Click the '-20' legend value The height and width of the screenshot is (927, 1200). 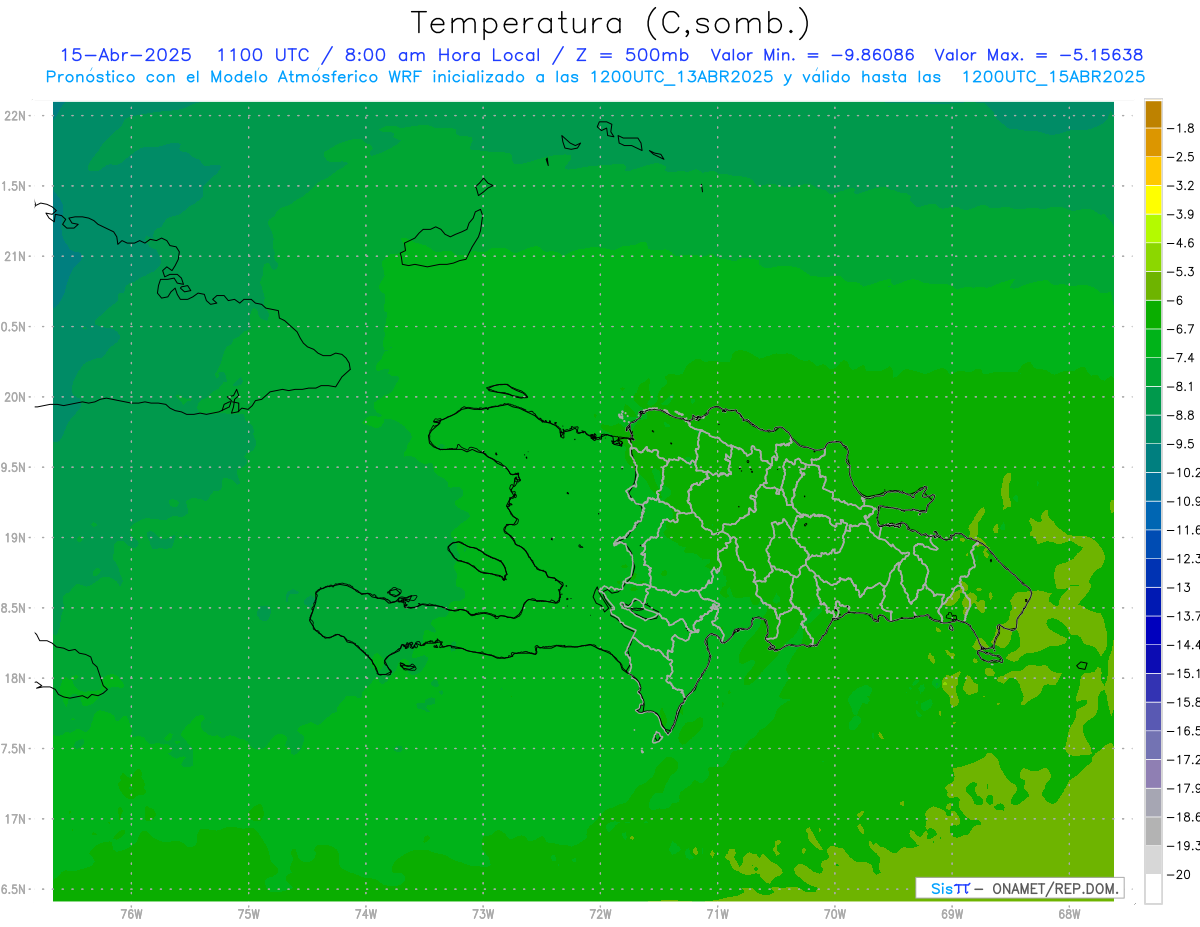[1178, 874]
